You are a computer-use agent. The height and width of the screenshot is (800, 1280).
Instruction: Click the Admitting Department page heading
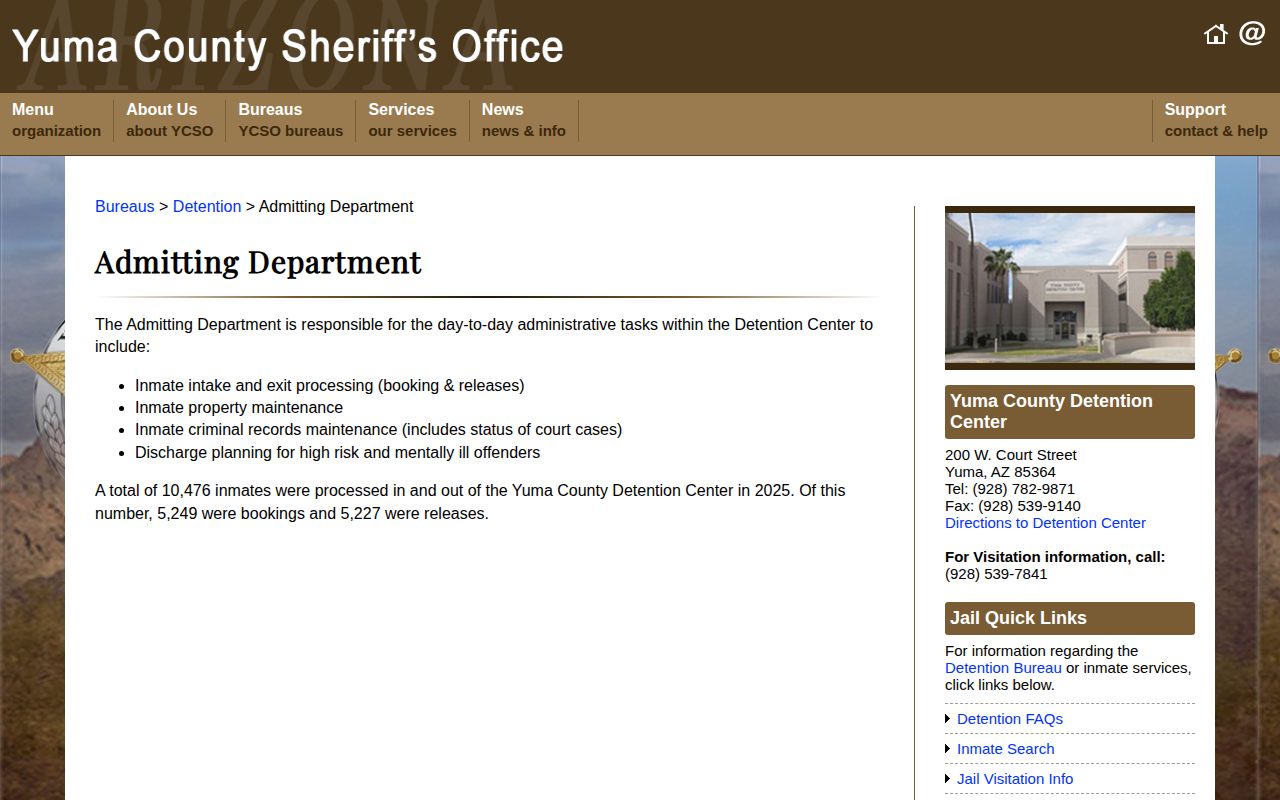point(258,262)
